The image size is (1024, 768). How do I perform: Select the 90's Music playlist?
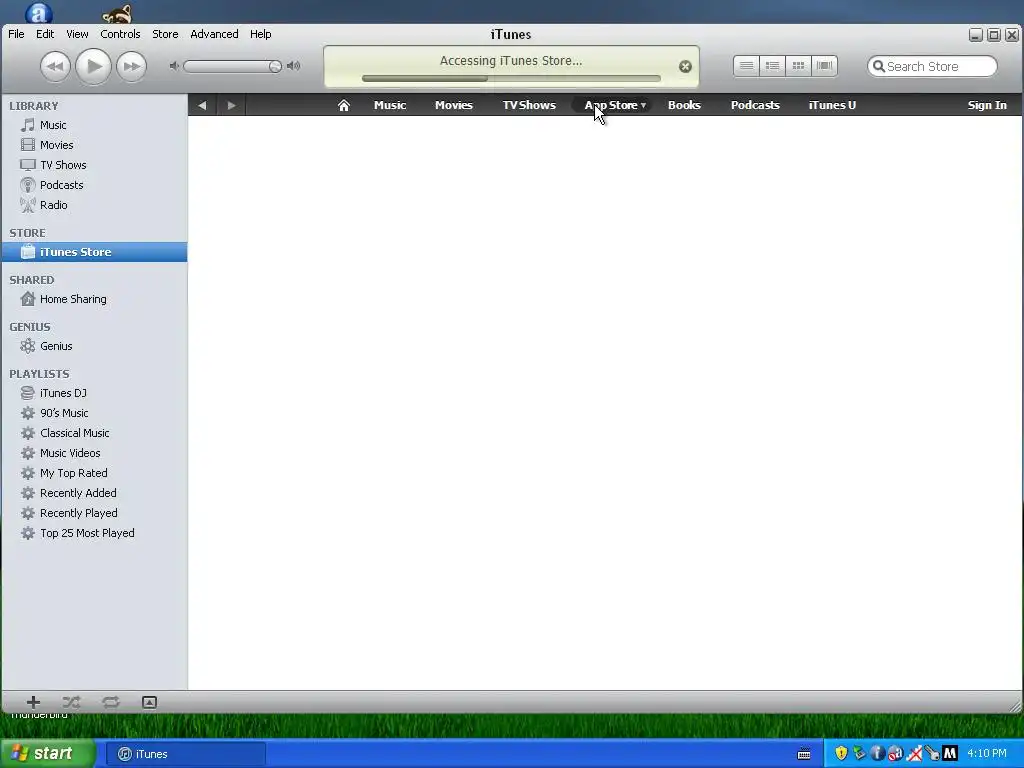tap(94, 413)
